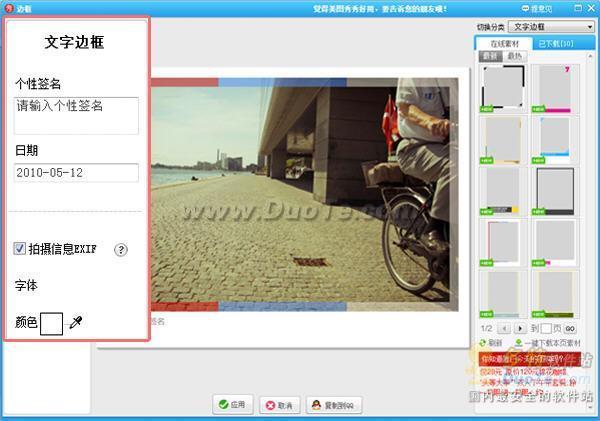
Task: Click the 提意见 feedback speech icon
Action: point(525,8)
